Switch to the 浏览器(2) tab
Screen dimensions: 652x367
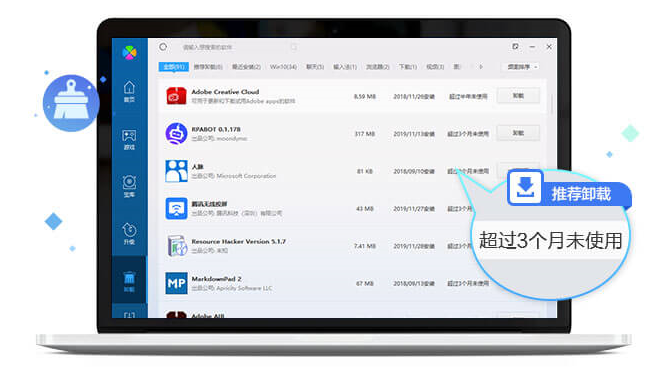378,67
